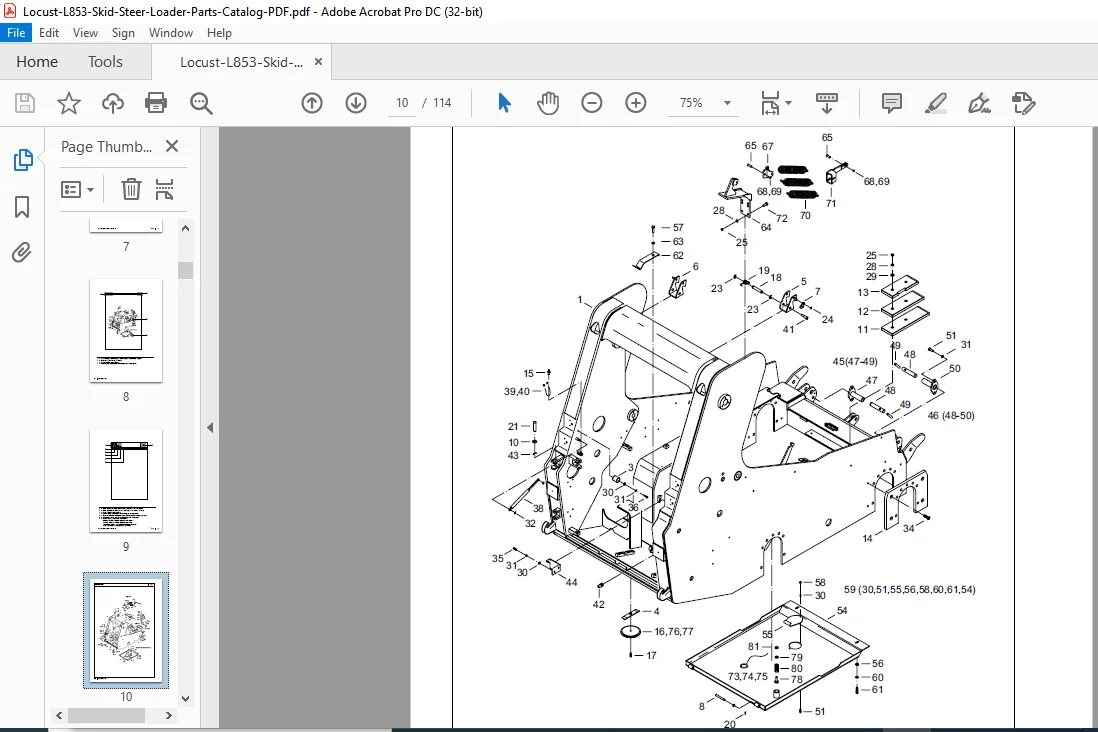Delete selected page thumbnail trash icon
The height and width of the screenshot is (732, 1098).
tap(131, 189)
